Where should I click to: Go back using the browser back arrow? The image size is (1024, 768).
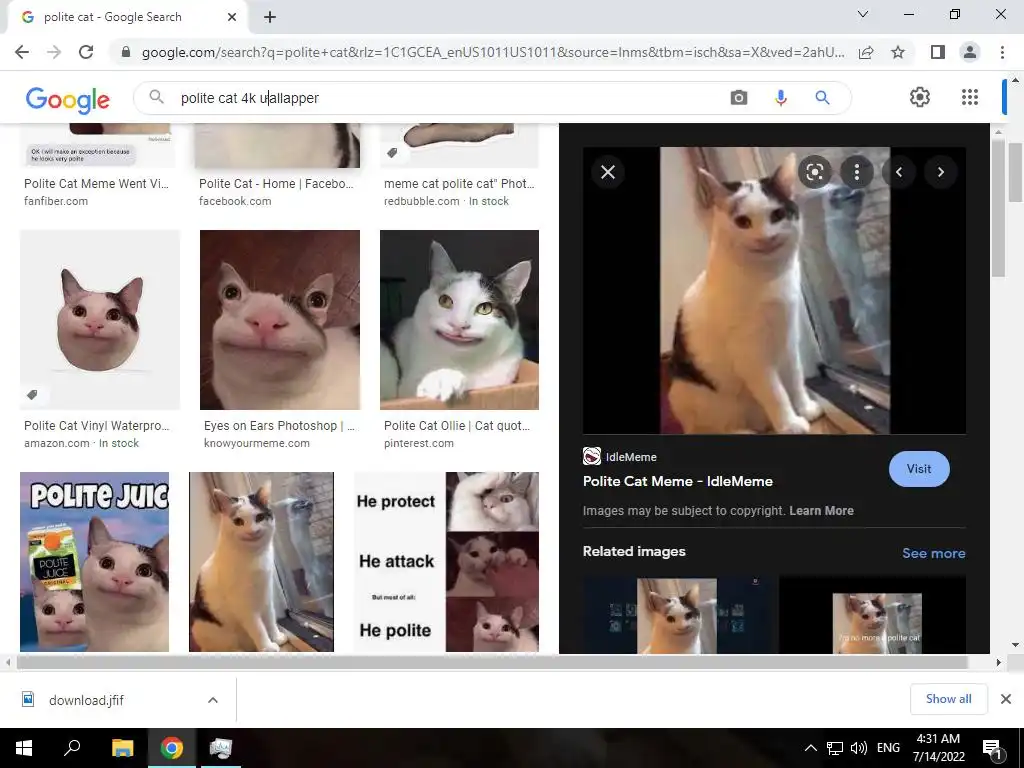pyautogui.click(x=22, y=52)
